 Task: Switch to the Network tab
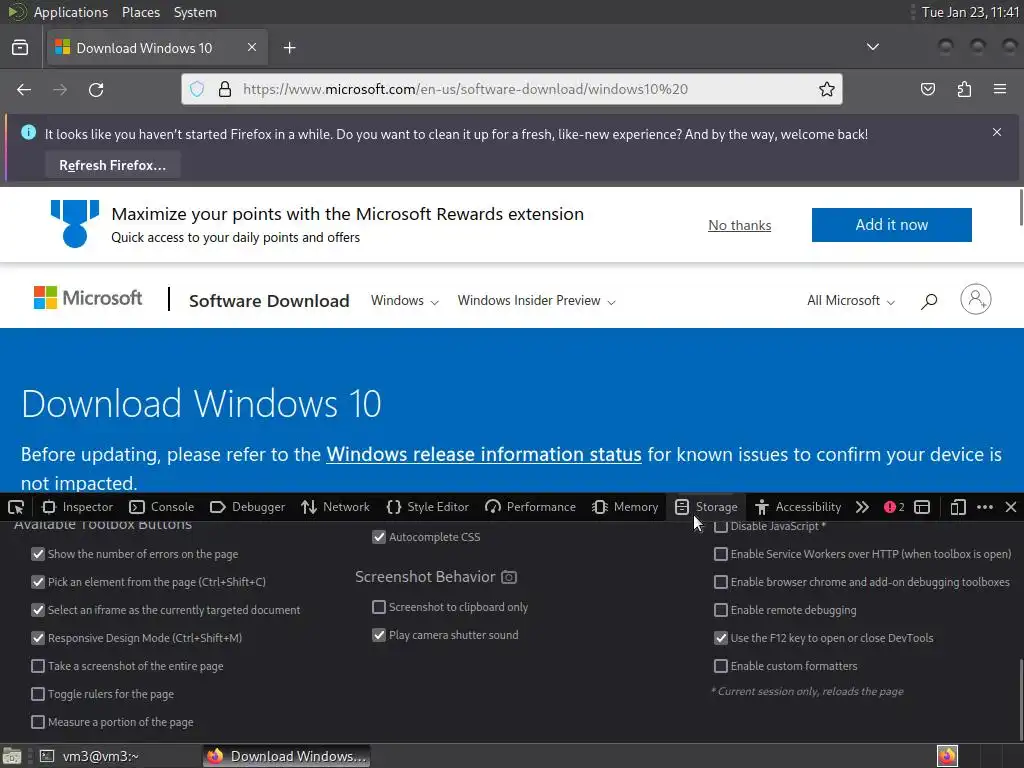336,507
